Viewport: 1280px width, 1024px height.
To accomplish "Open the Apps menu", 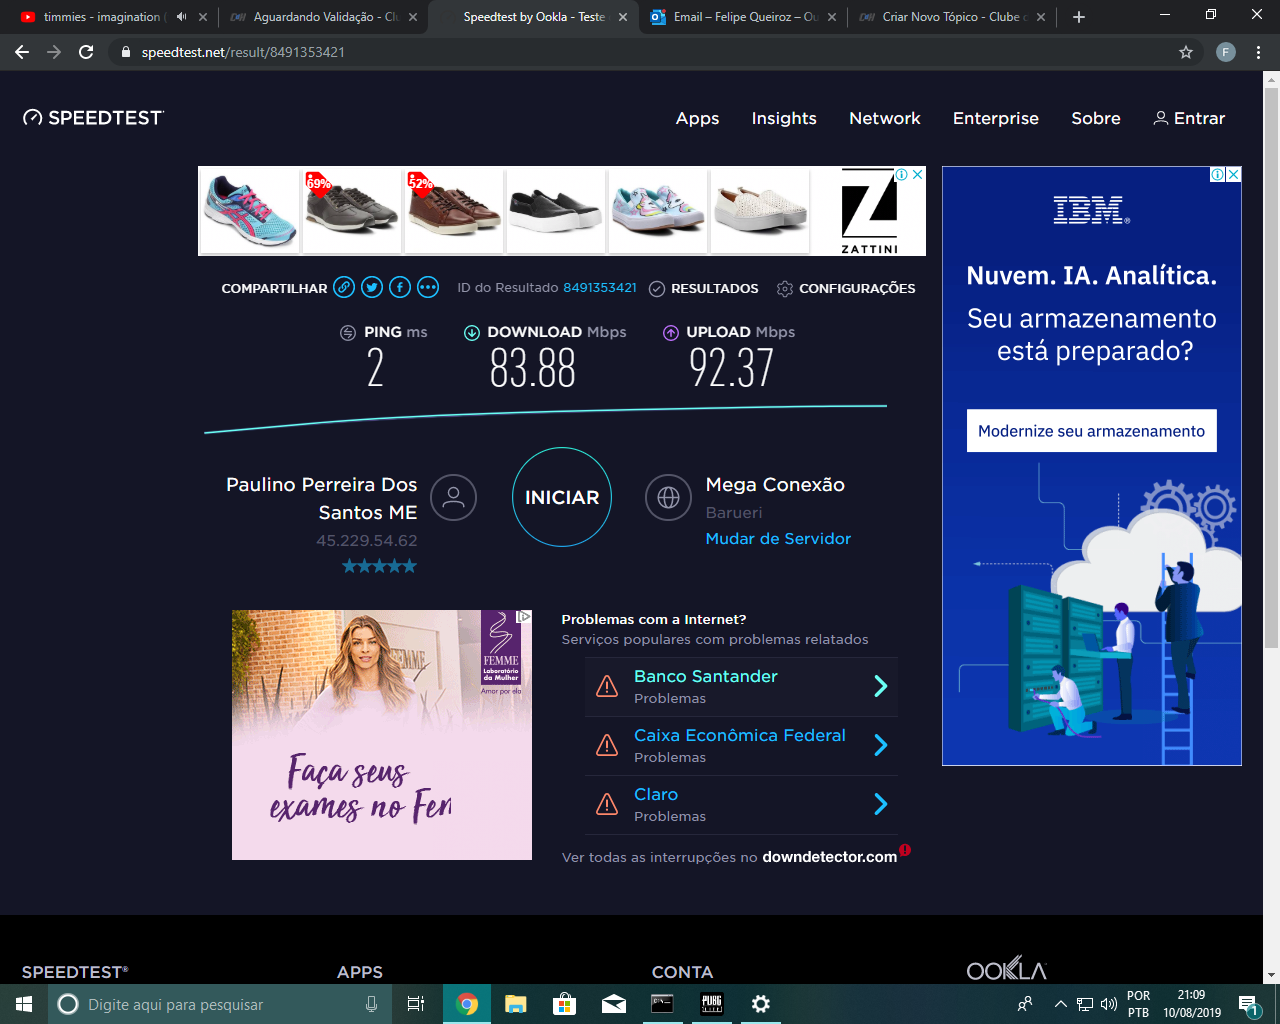I will [697, 118].
